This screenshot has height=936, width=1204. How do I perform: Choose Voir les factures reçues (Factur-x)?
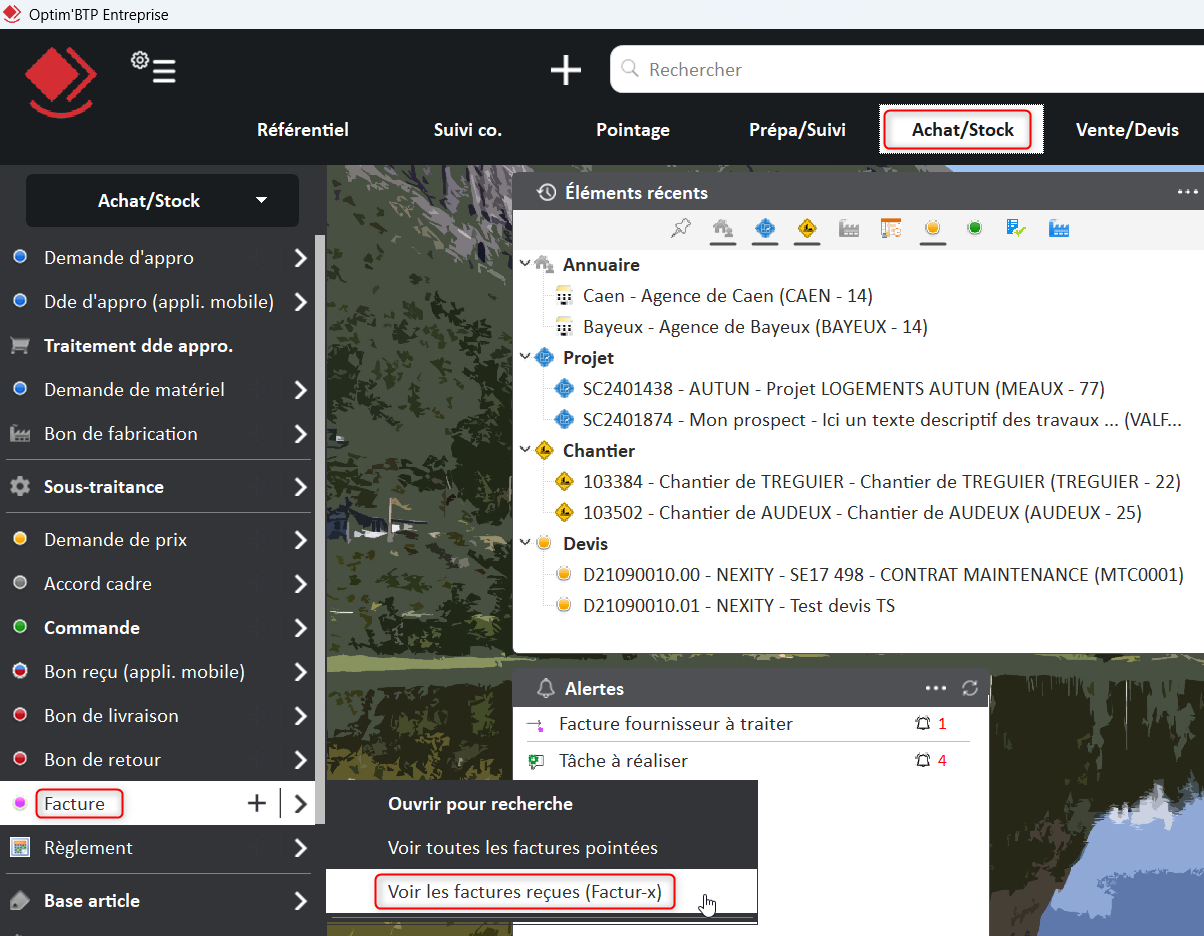pos(525,891)
